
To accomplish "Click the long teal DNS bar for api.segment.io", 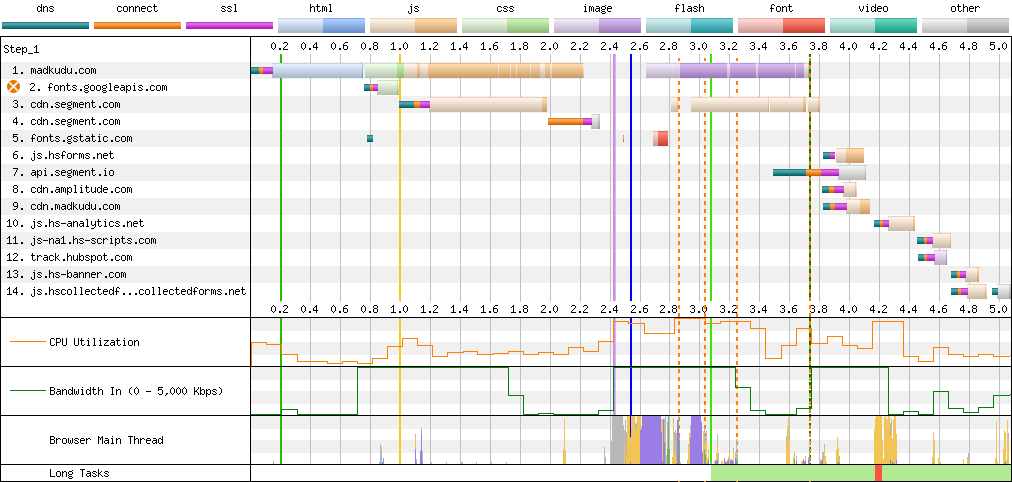I will click(792, 172).
